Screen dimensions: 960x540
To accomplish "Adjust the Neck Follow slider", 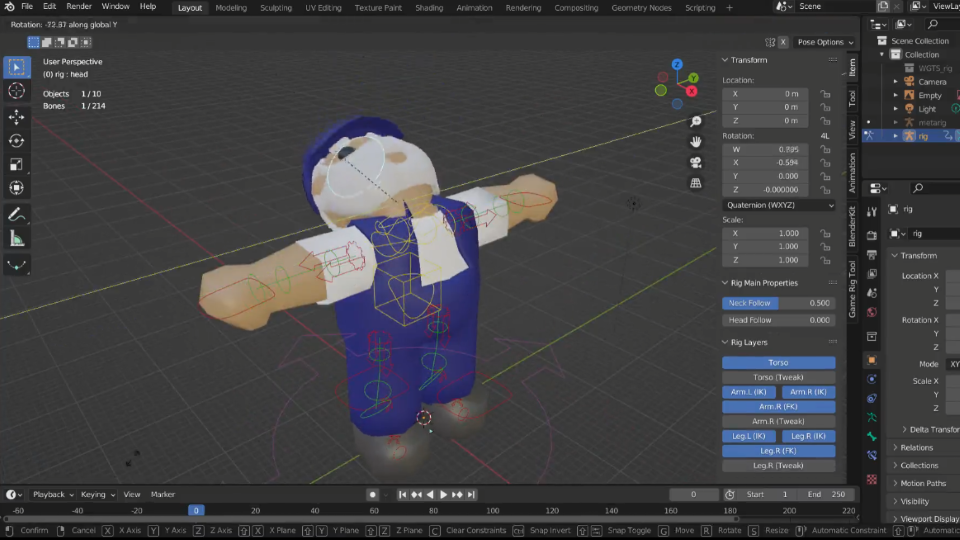I will [778, 303].
